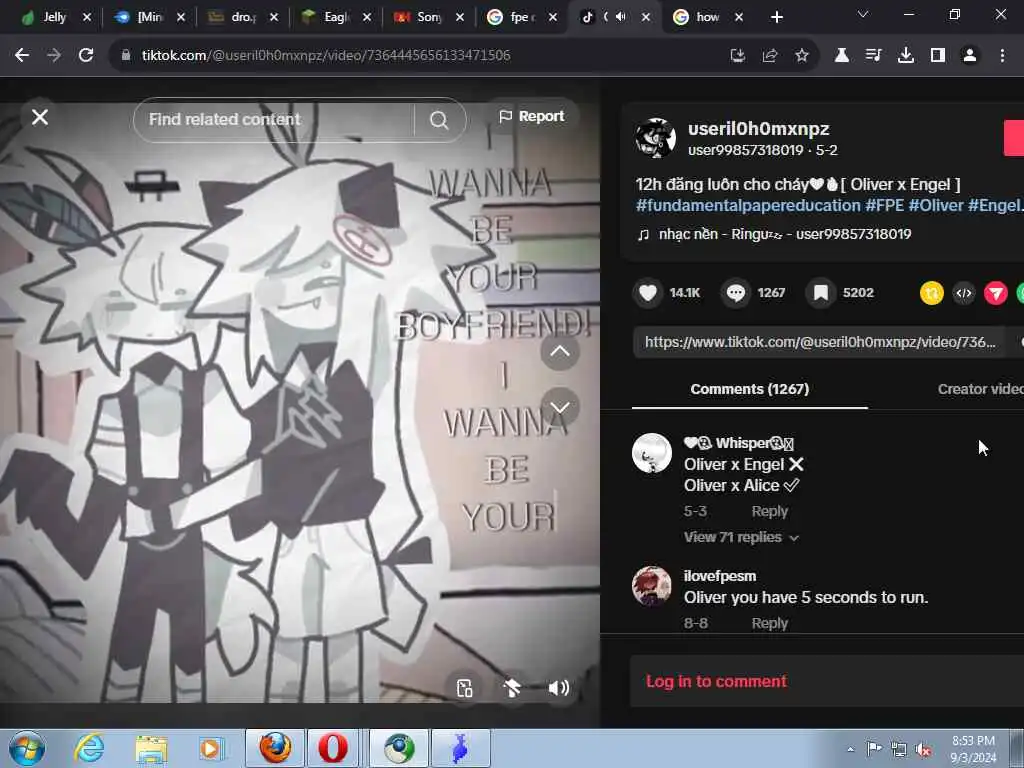Close the TikTok video viewer

pyautogui.click(x=40, y=118)
